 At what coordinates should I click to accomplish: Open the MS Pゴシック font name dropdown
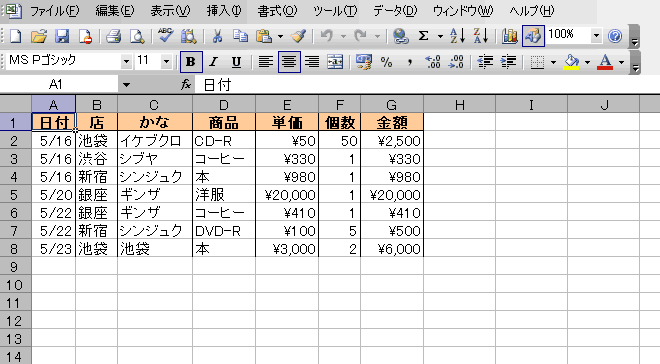[x=126, y=62]
